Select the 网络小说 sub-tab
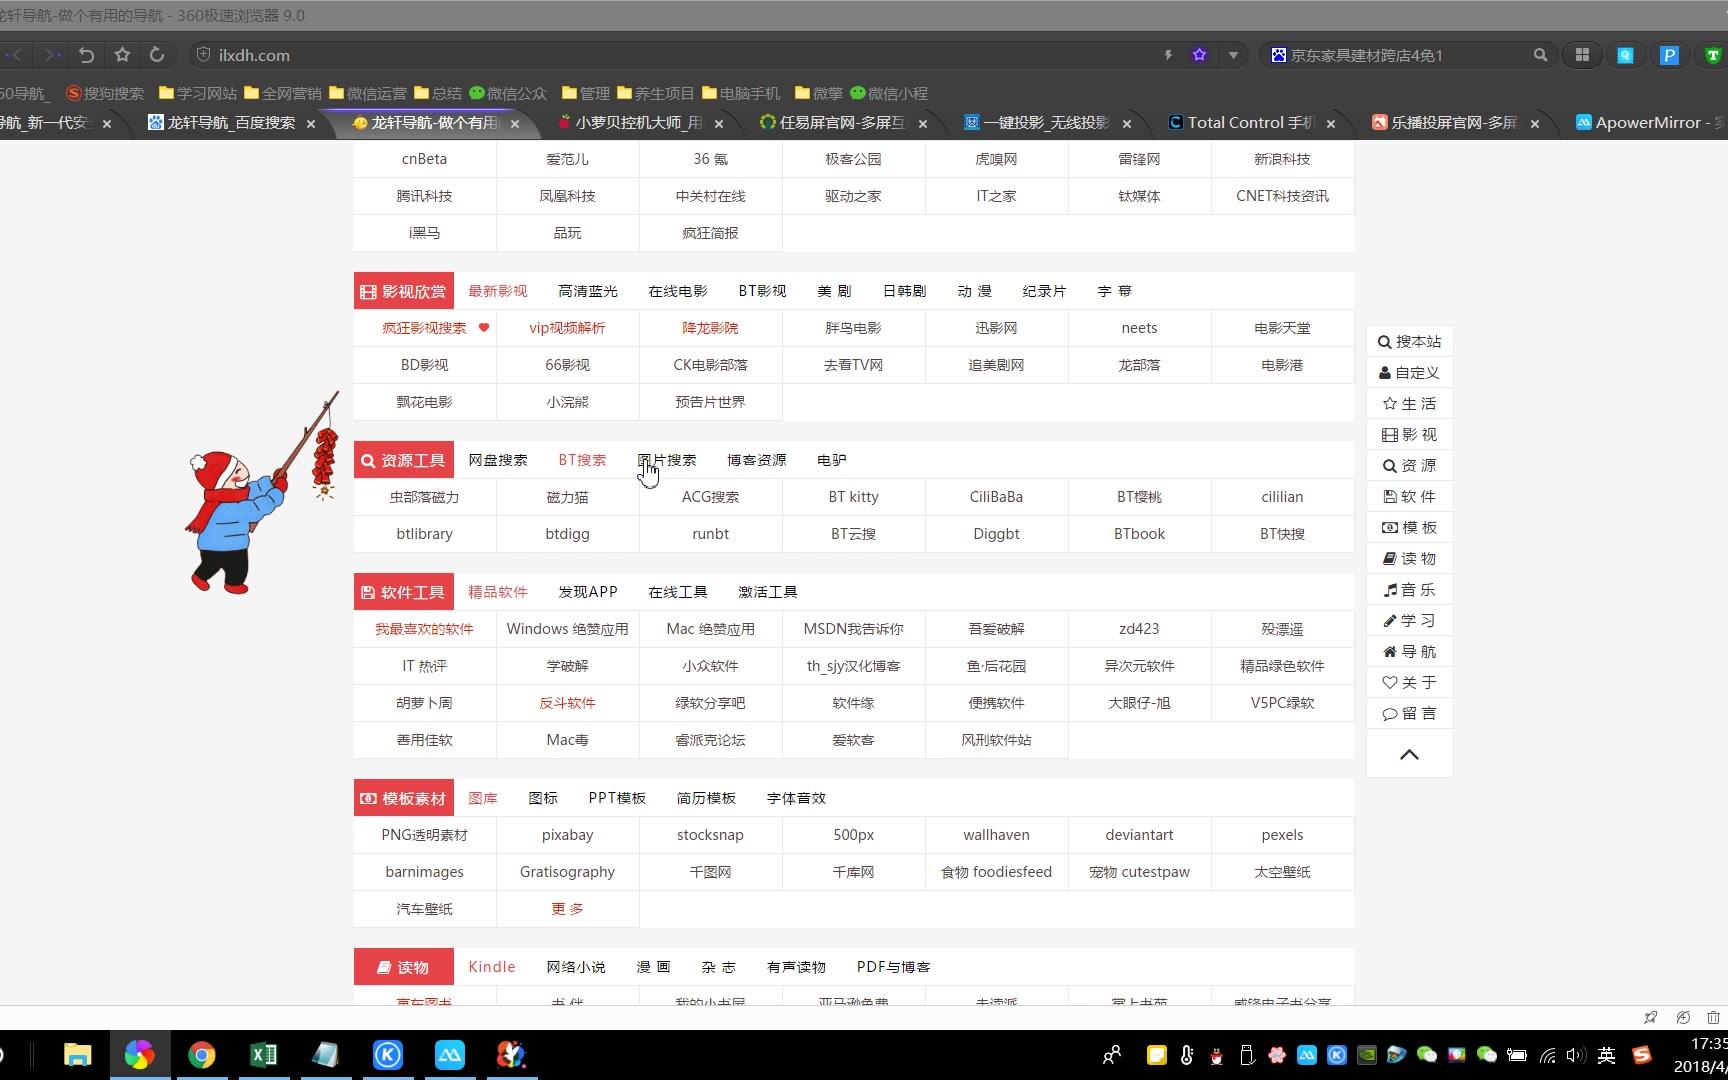Viewport: 1728px width, 1080px height. point(576,967)
